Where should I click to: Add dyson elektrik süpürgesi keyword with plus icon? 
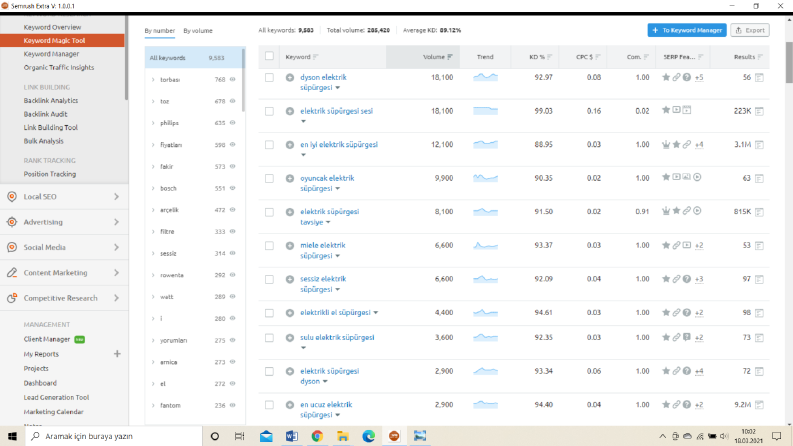pyautogui.click(x=290, y=77)
